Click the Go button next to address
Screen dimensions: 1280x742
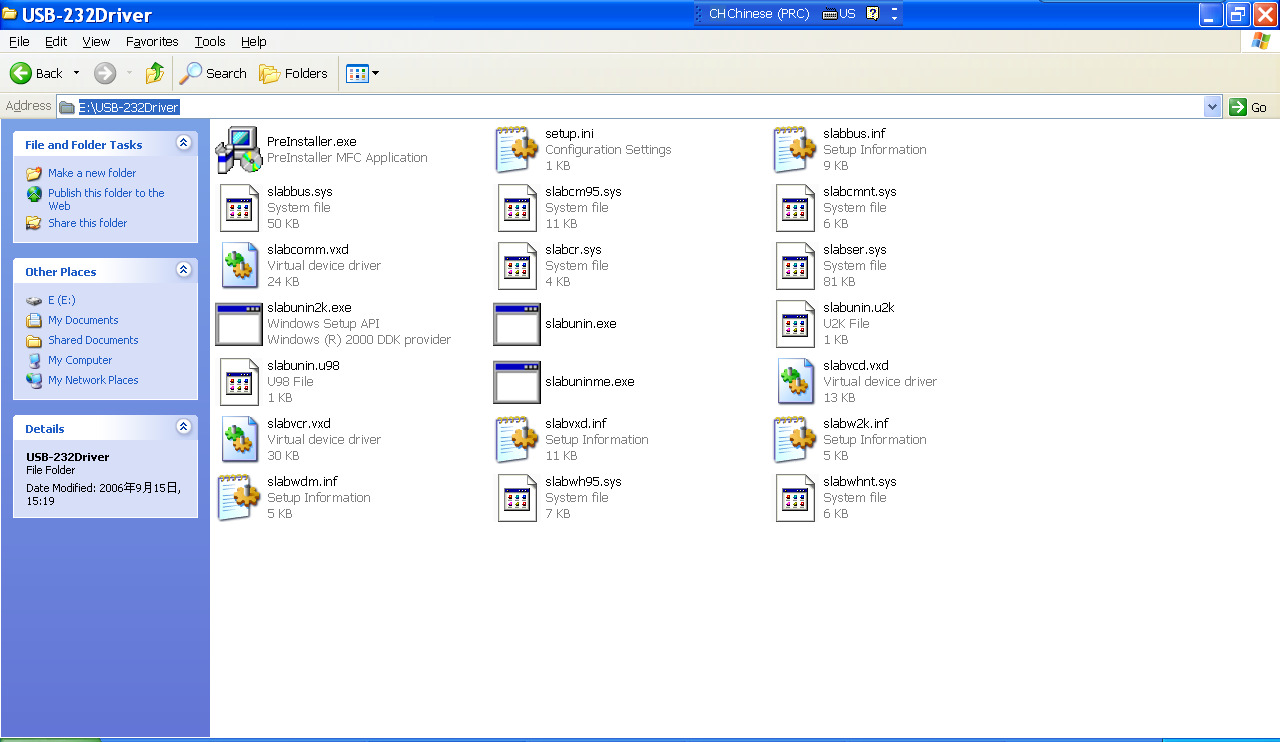(1249, 107)
